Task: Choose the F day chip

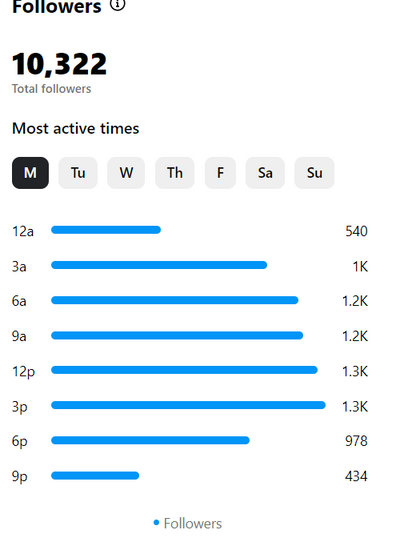Action: pyautogui.click(x=220, y=173)
